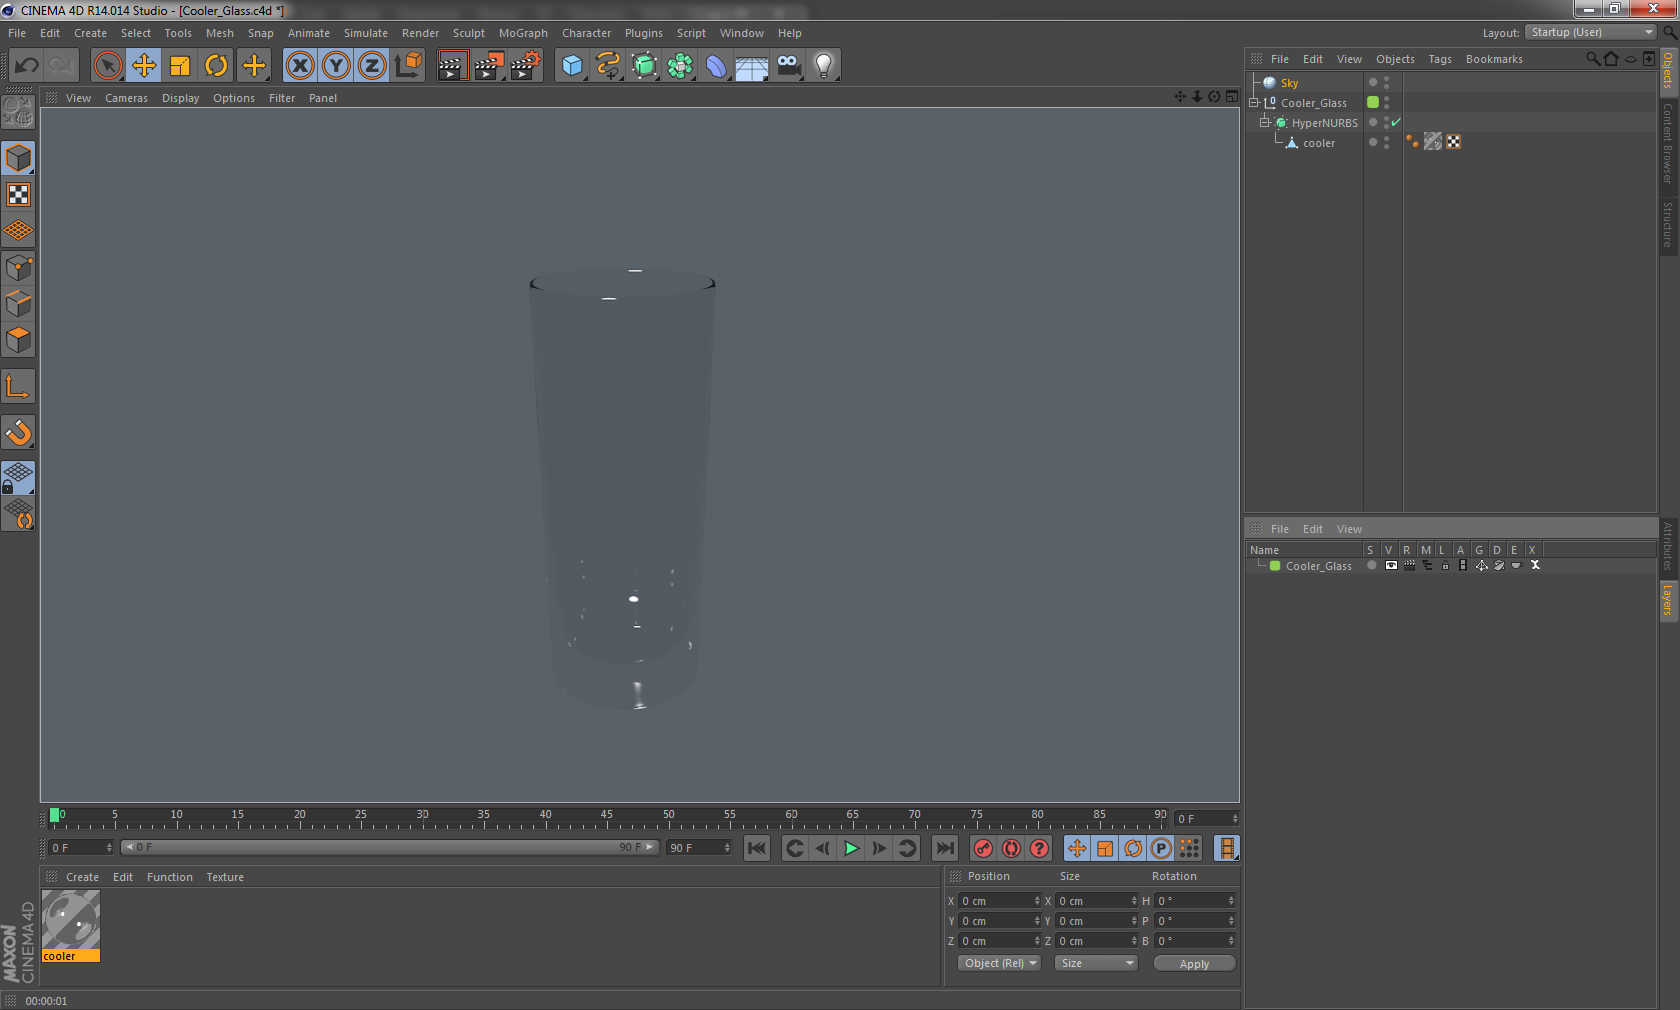Toggle Cooler_Glass layer solo dot
1680x1010 pixels.
coord(1372,566)
